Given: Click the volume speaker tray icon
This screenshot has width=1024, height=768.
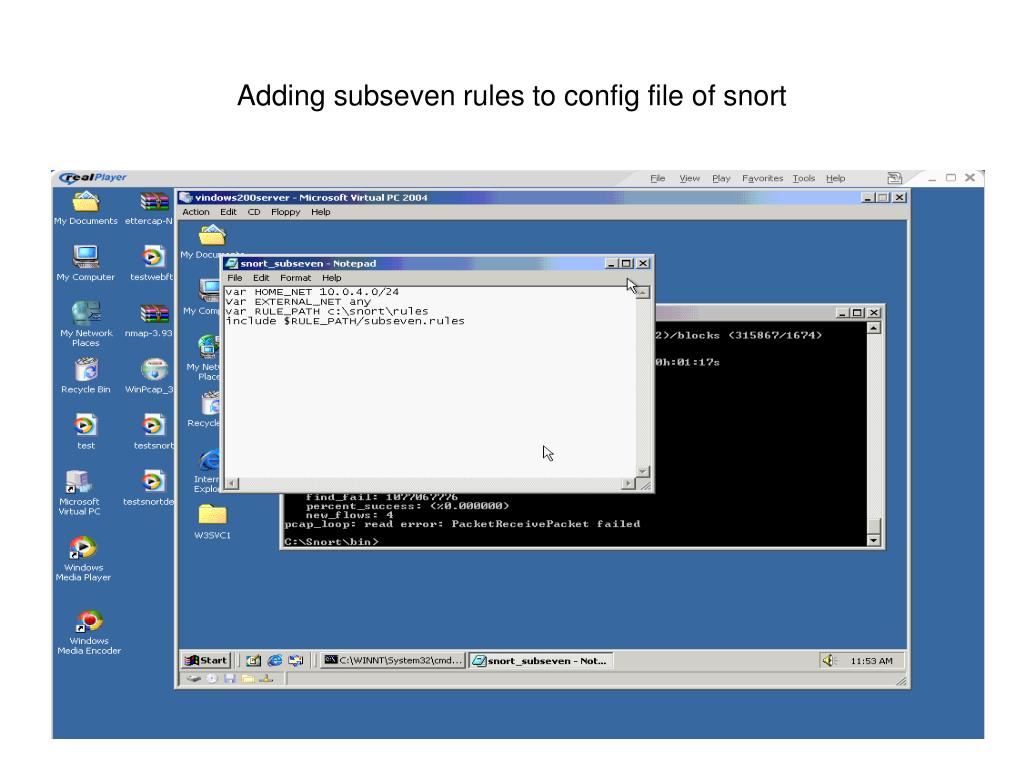Looking at the screenshot, I should tap(829, 661).
